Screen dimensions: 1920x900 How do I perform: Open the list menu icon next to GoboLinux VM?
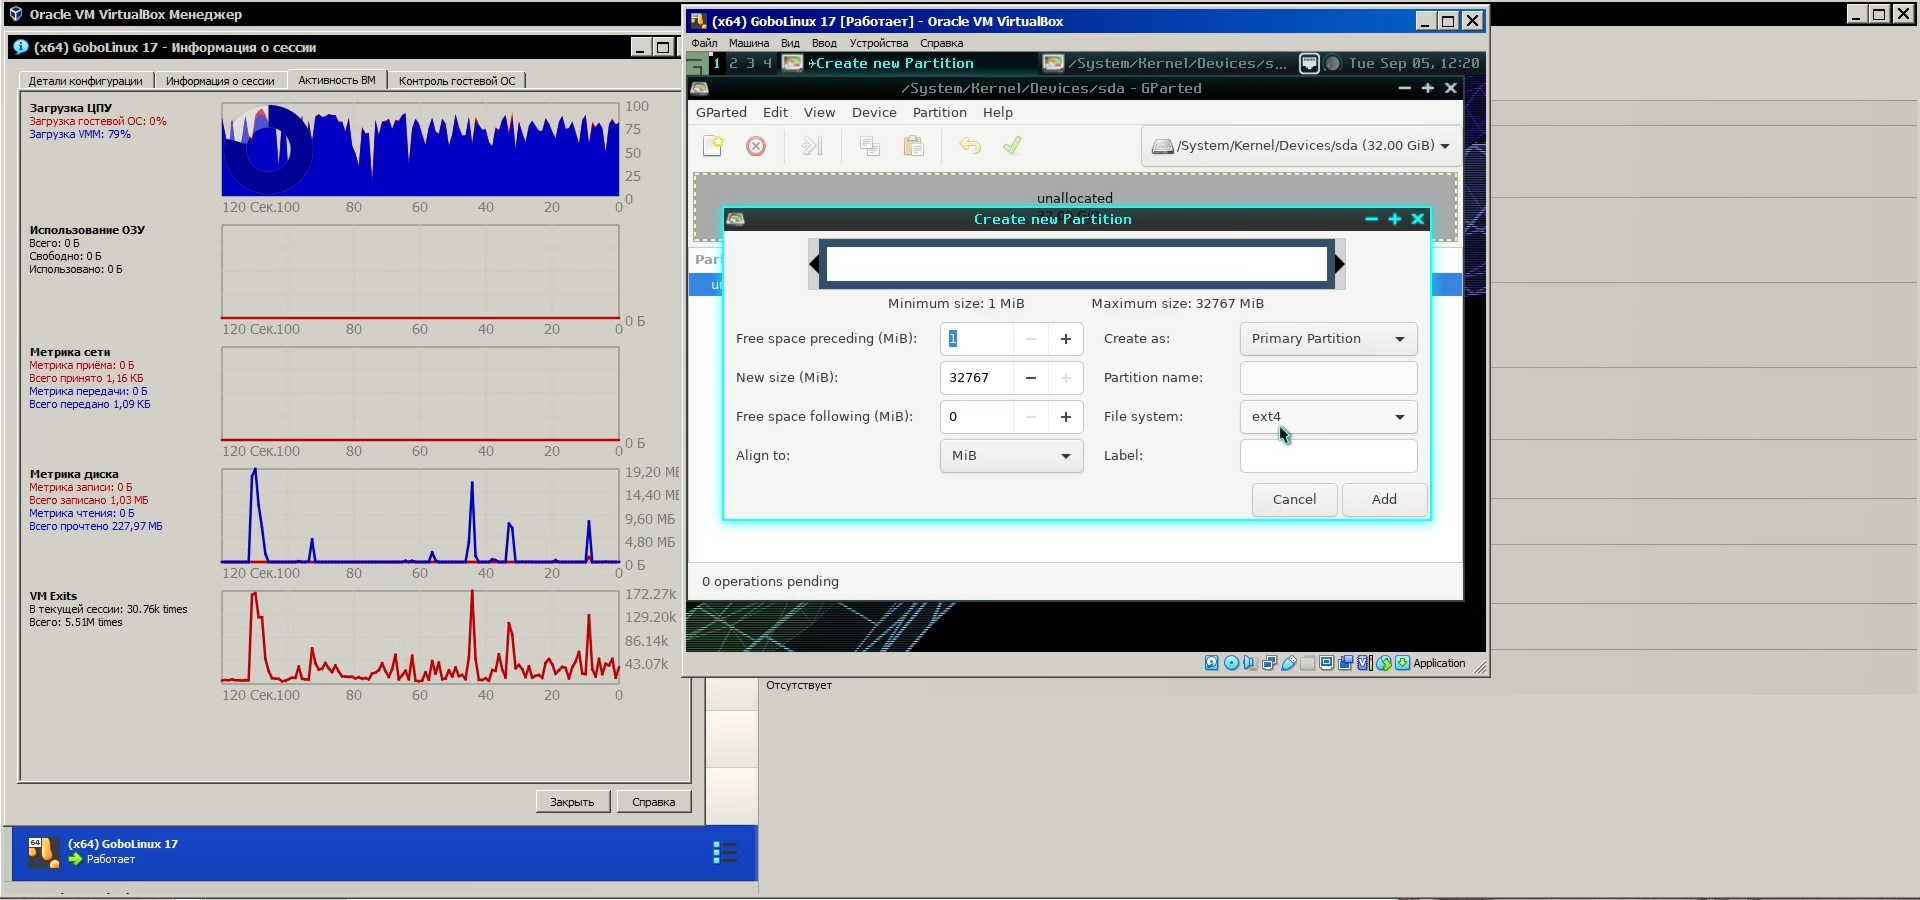725,852
